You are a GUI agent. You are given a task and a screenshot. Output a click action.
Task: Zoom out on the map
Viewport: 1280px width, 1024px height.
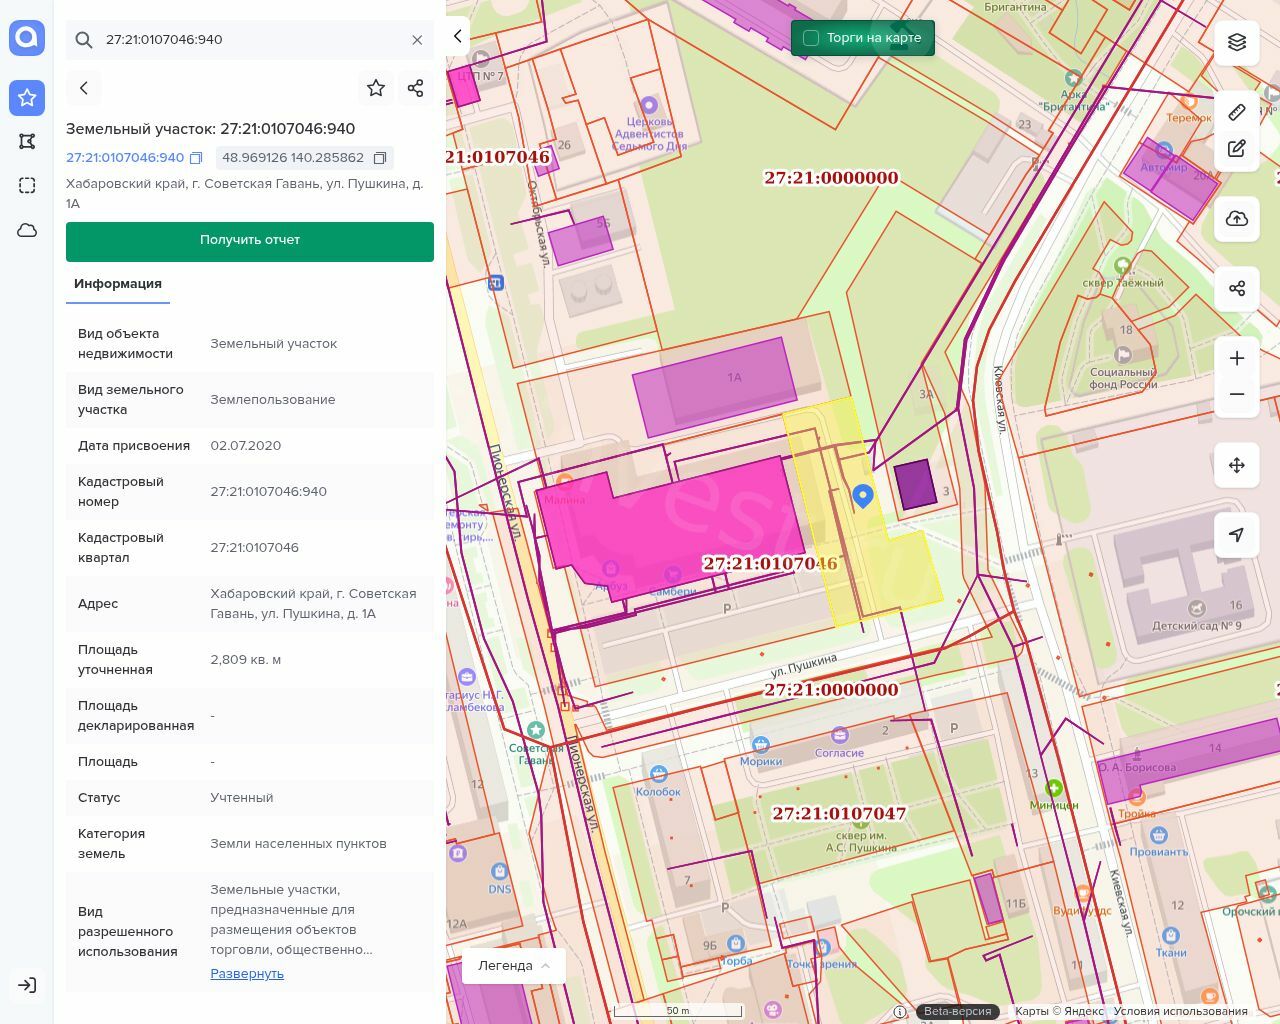[1237, 394]
